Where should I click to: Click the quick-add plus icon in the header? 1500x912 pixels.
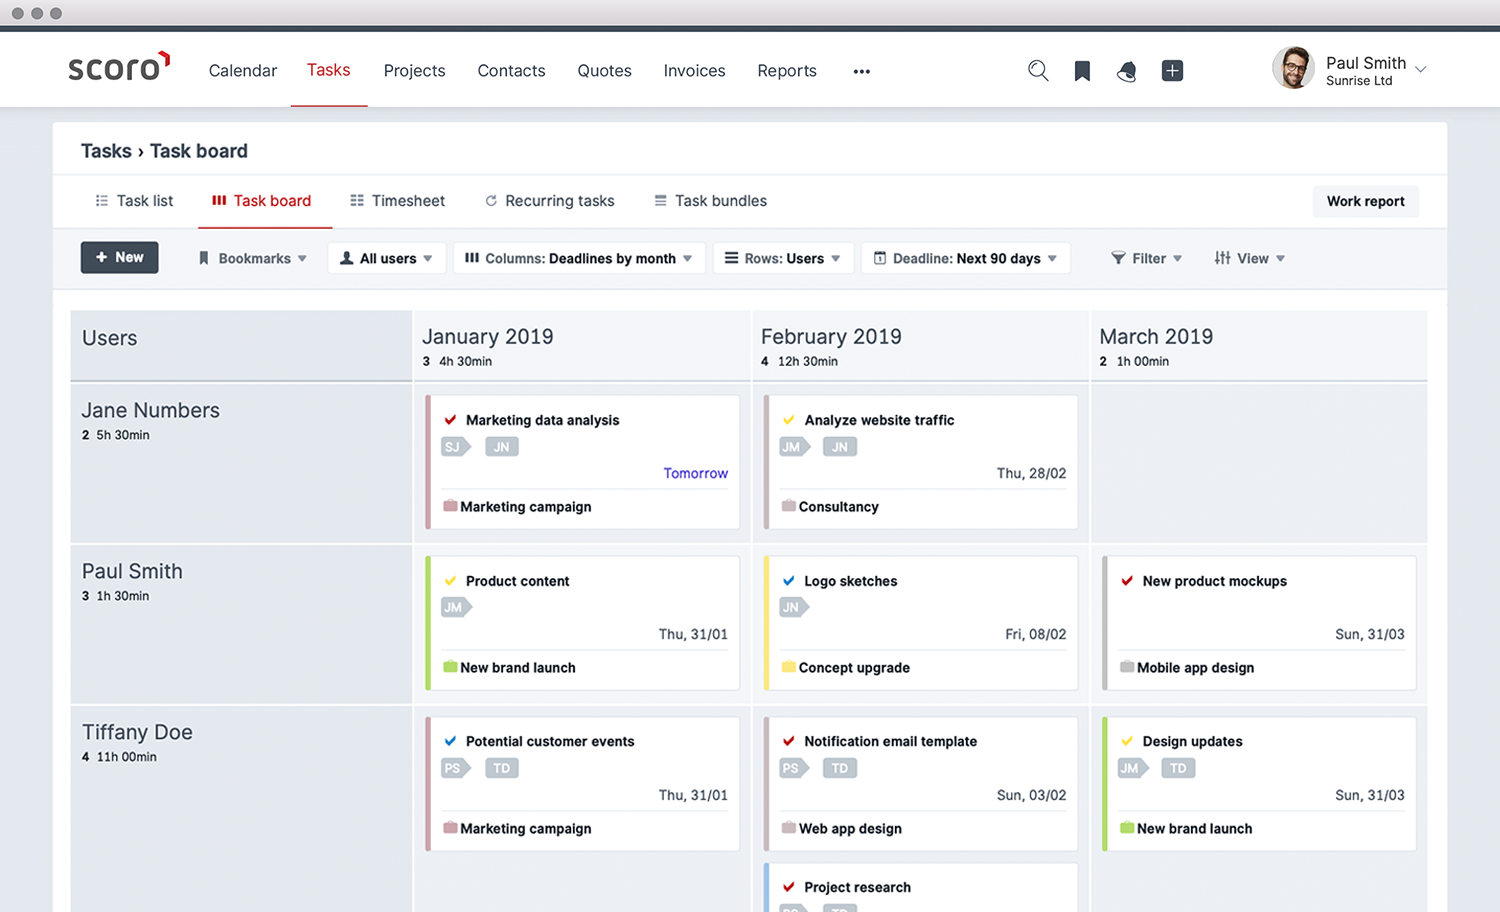coord(1172,71)
